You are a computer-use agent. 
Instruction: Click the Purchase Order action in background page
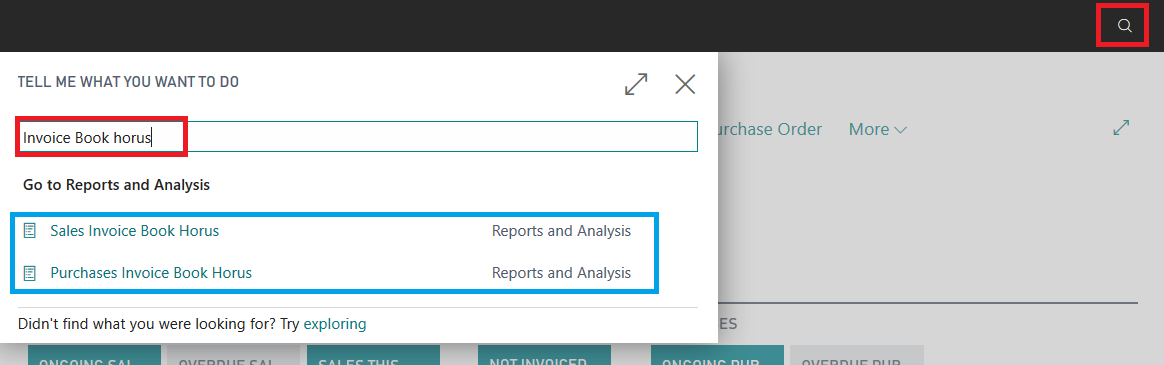coord(770,129)
